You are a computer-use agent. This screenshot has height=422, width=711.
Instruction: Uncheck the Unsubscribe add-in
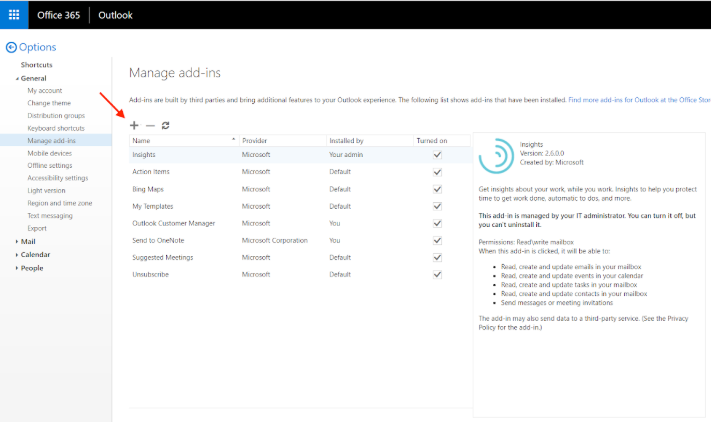tap(437, 274)
